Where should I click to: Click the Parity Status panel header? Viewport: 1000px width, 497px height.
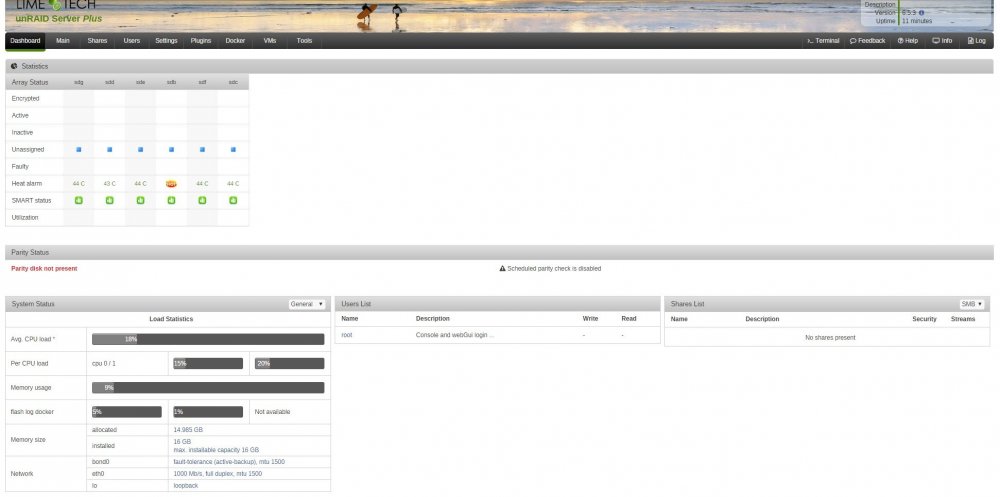(x=499, y=253)
